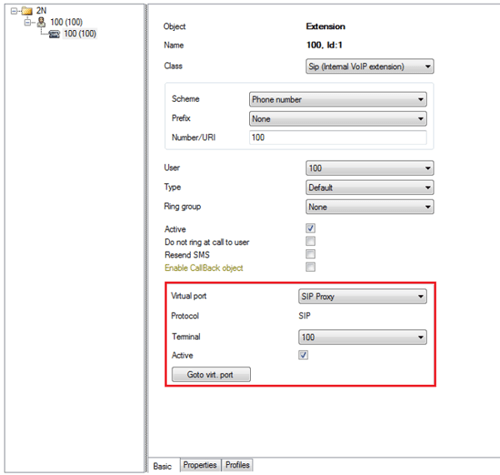Enable the Resend SMS checkbox
The width and height of the screenshot is (500, 475).
click(x=310, y=254)
